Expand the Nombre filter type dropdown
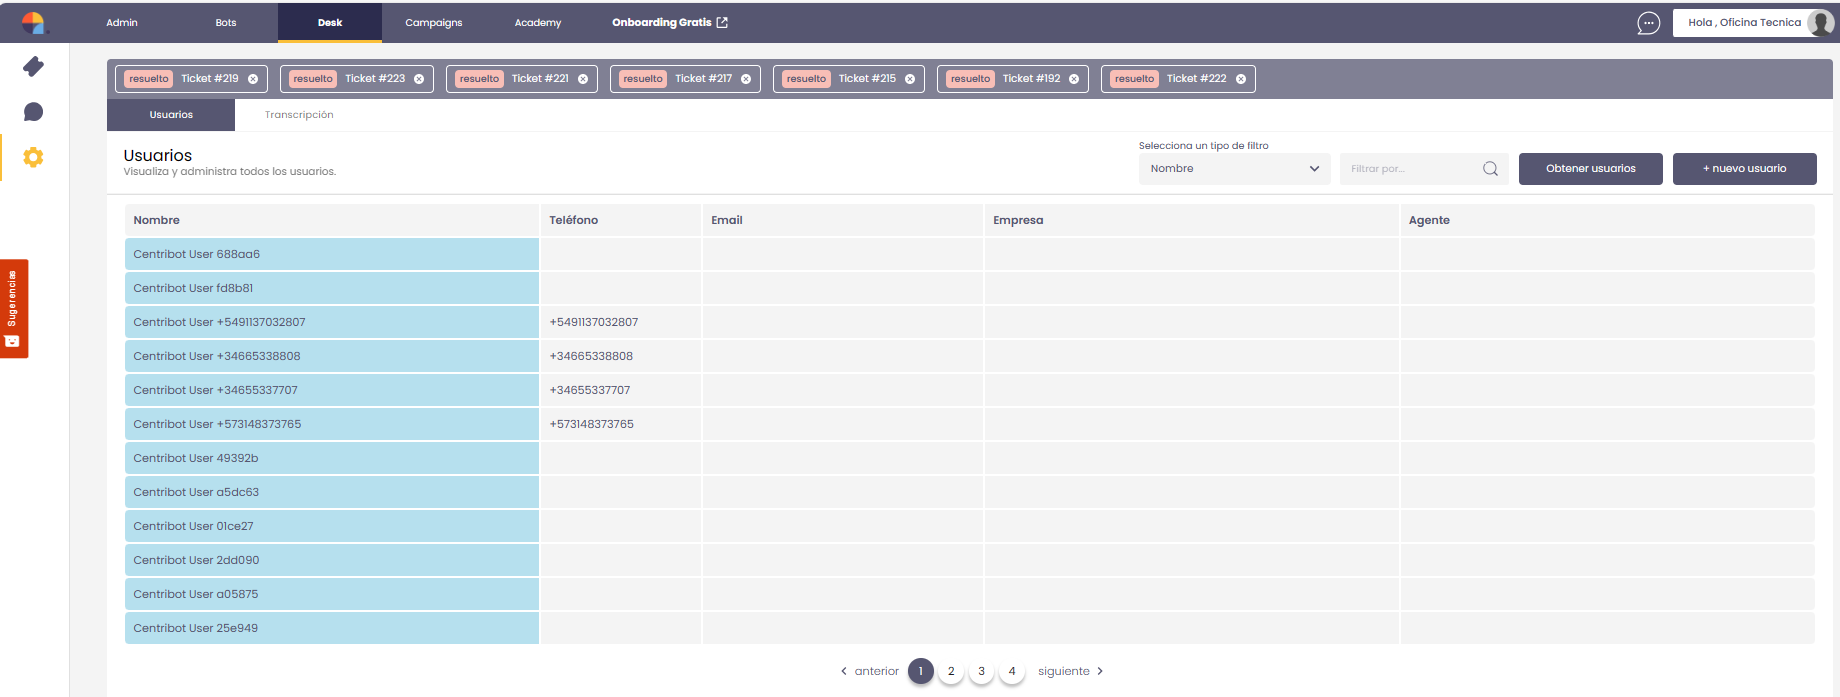1840x697 pixels. pos(1234,169)
